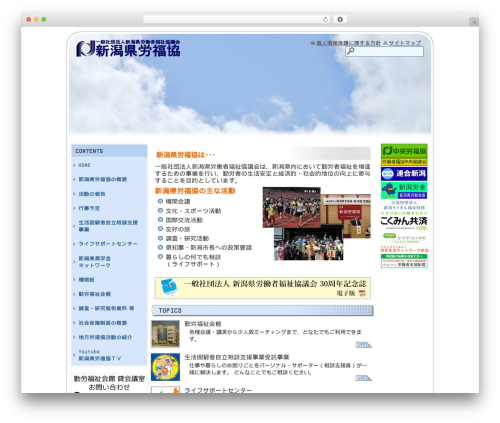Click 消費生活ネットワーク新潟 banner
The height and width of the screenshot is (423, 500).
coord(404,249)
